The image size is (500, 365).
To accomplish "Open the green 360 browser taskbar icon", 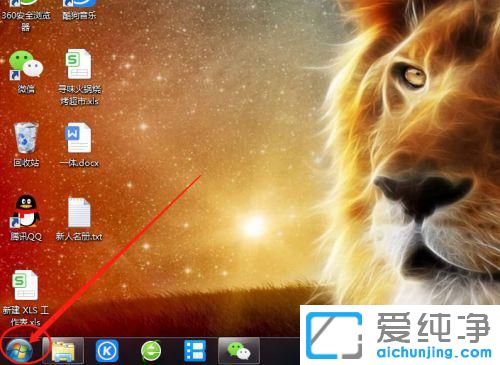I will [151, 351].
